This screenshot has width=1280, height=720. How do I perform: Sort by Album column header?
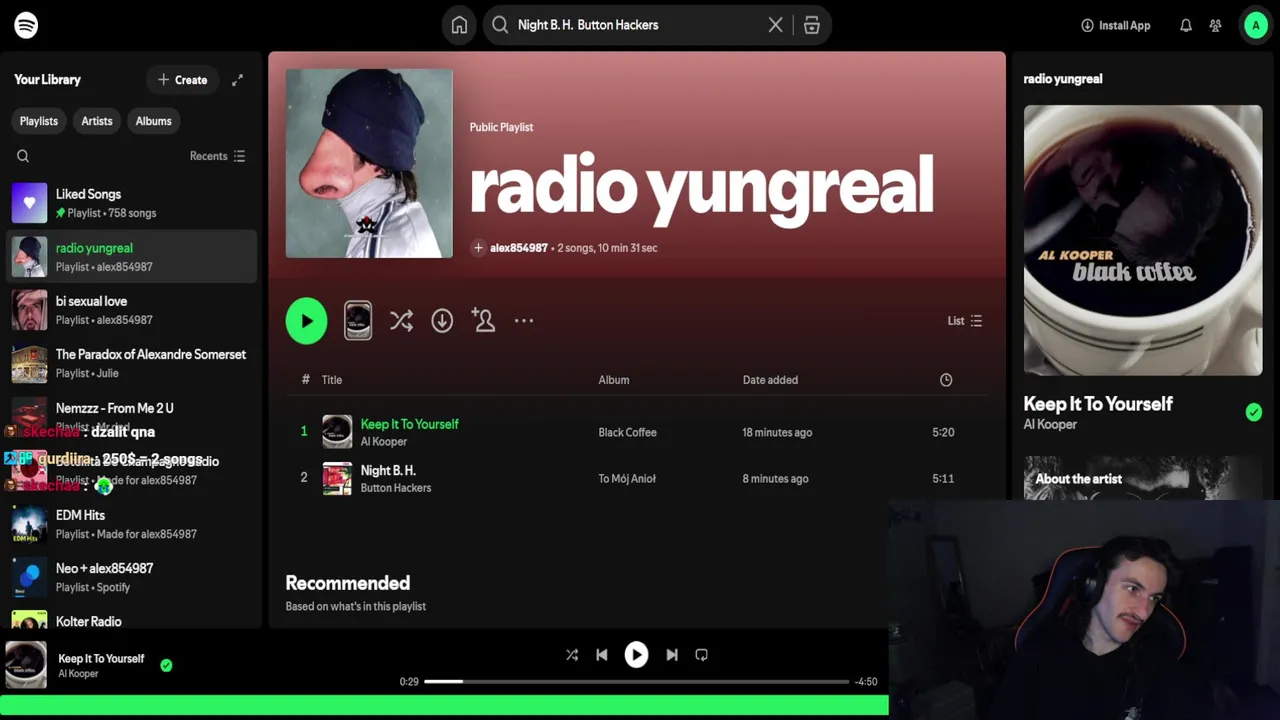tap(614, 380)
